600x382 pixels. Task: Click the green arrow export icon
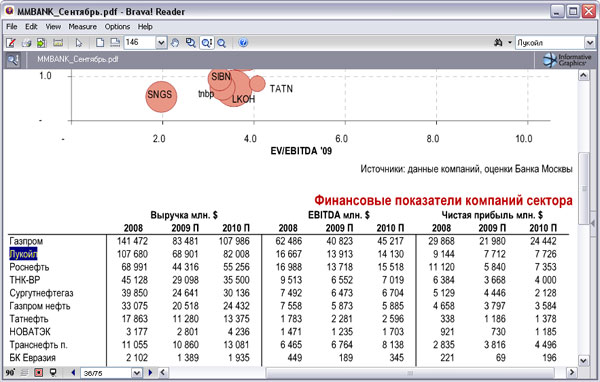(41, 42)
